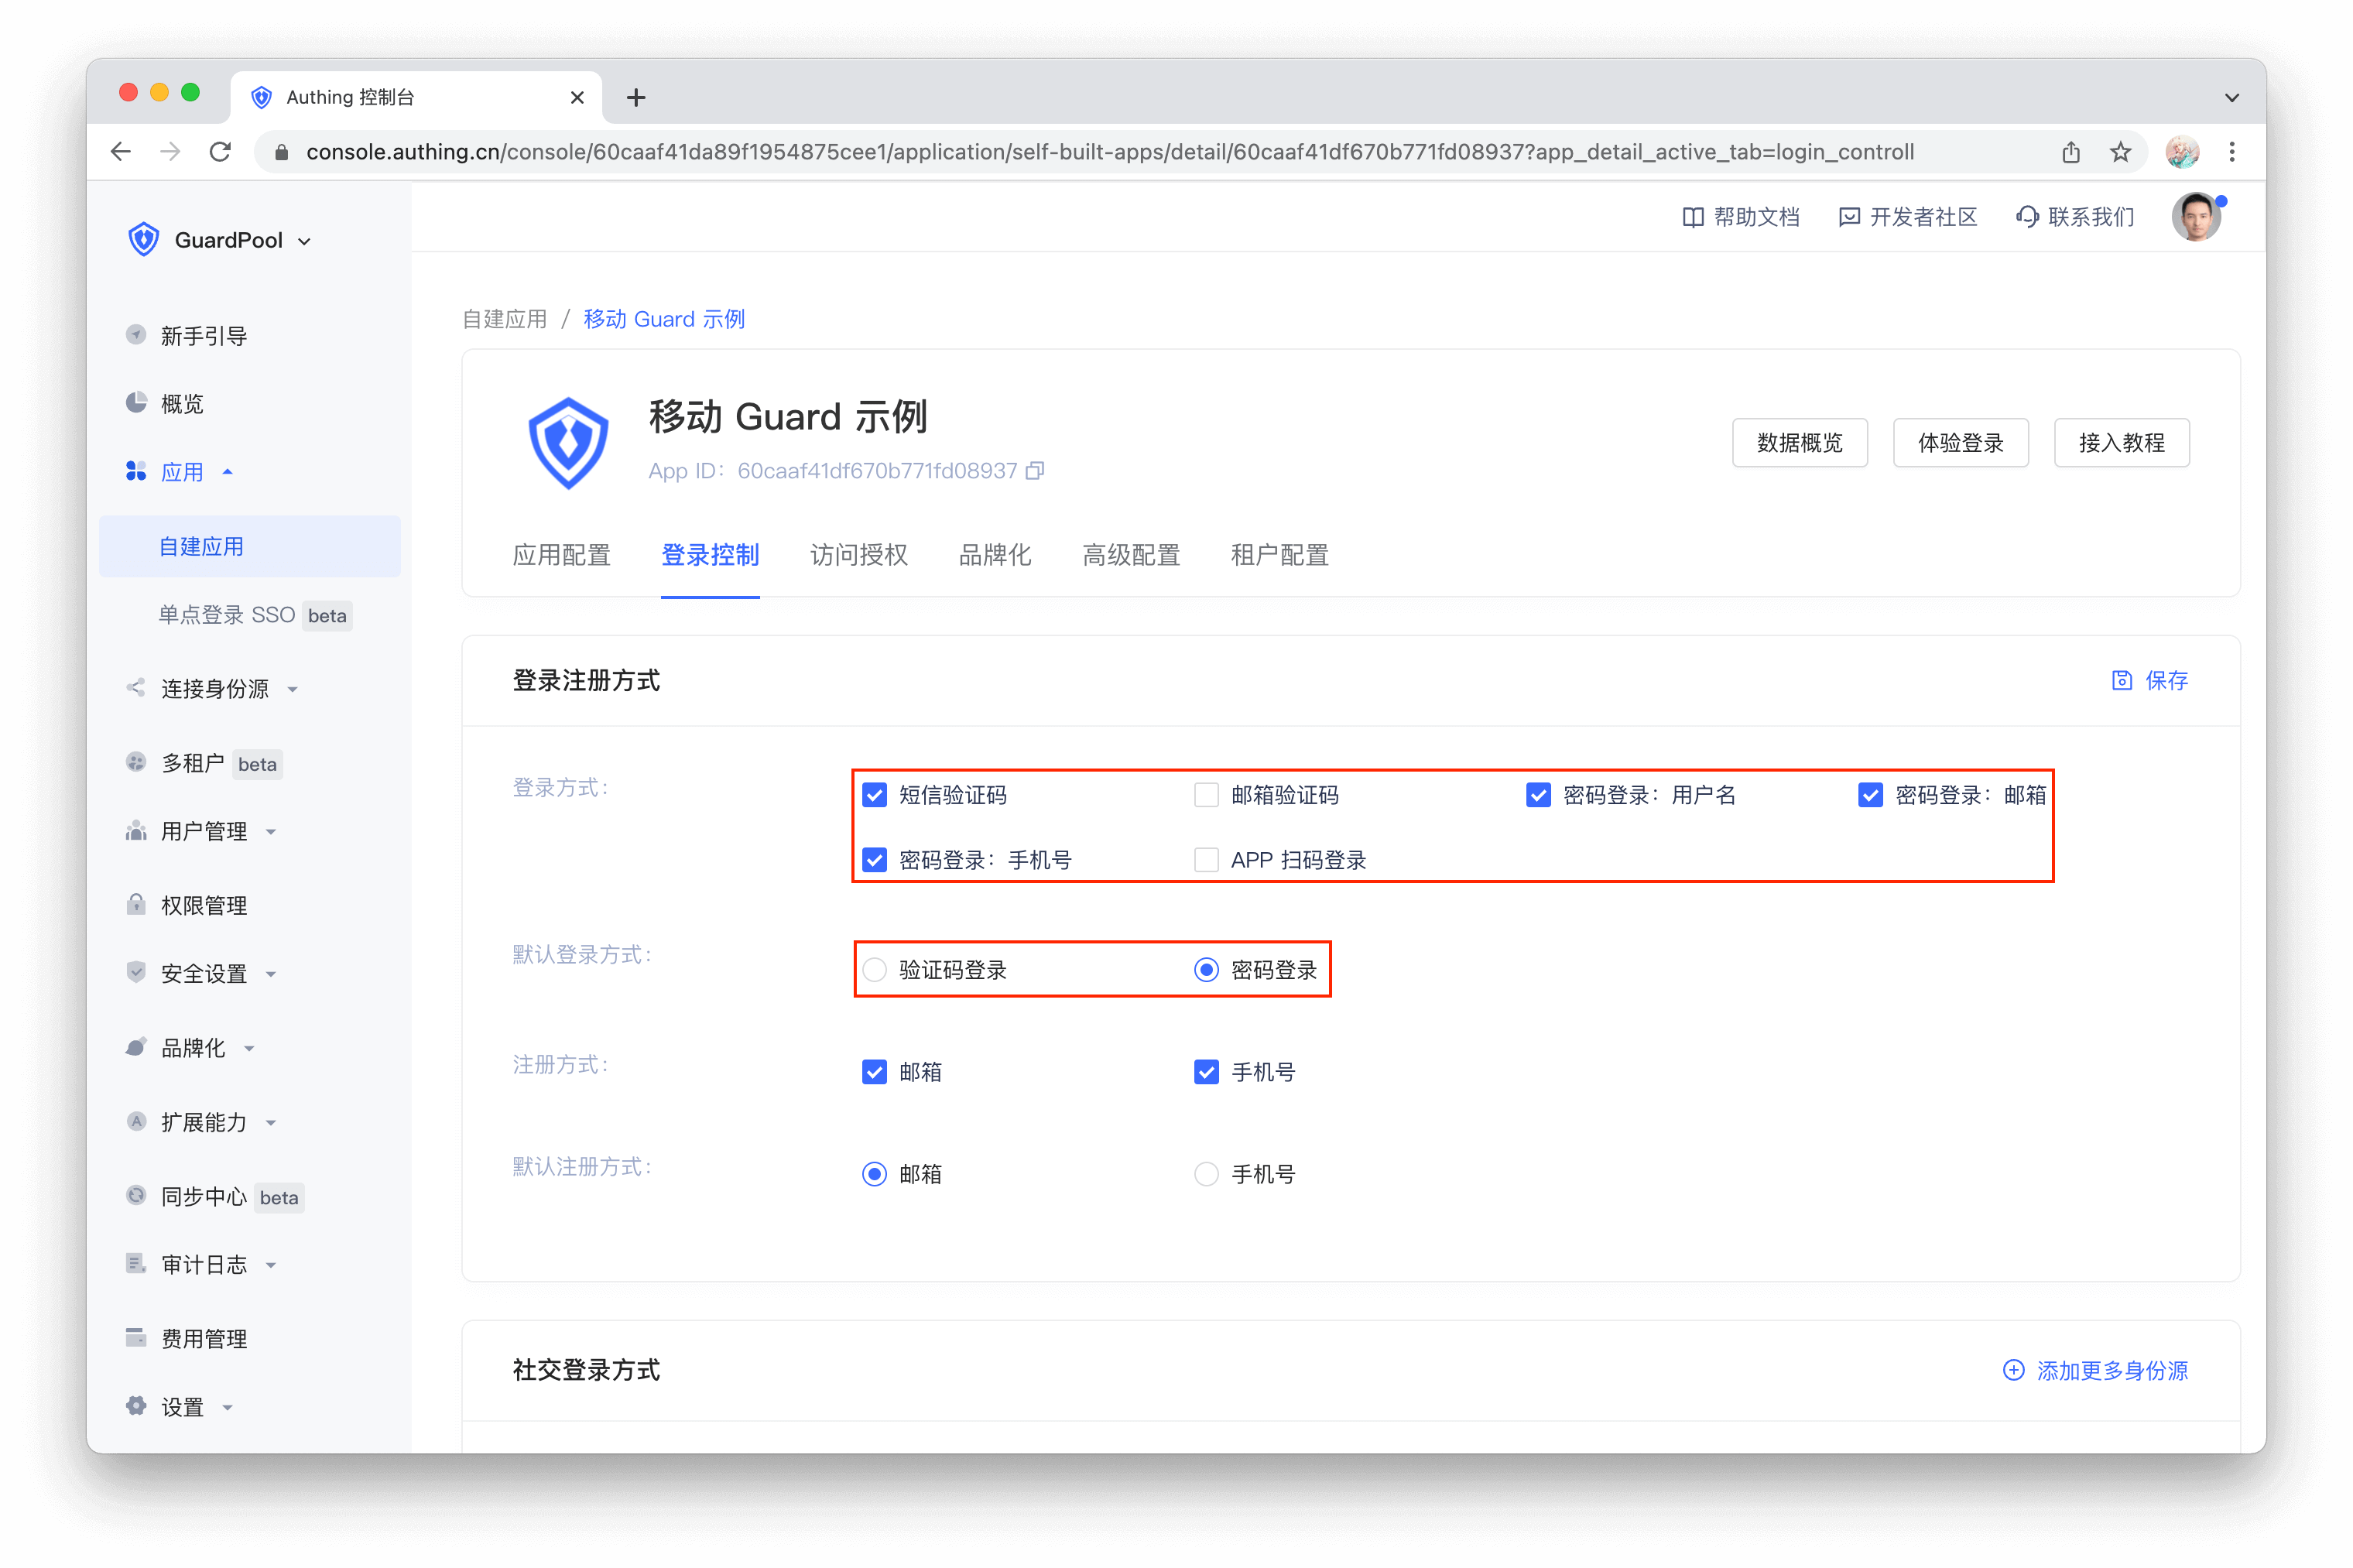
Task: Expand the 安全设置 sidebar section
Action: point(204,974)
